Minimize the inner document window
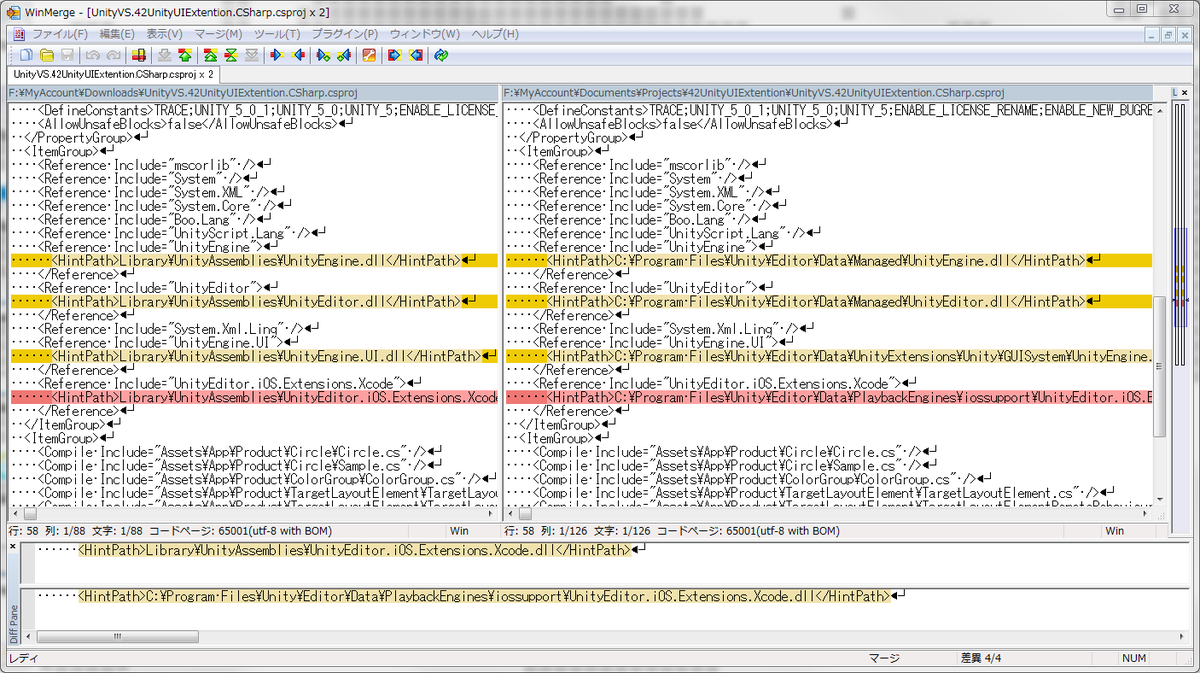Viewport: 1200px width, 673px height. (x=1151, y=34)
